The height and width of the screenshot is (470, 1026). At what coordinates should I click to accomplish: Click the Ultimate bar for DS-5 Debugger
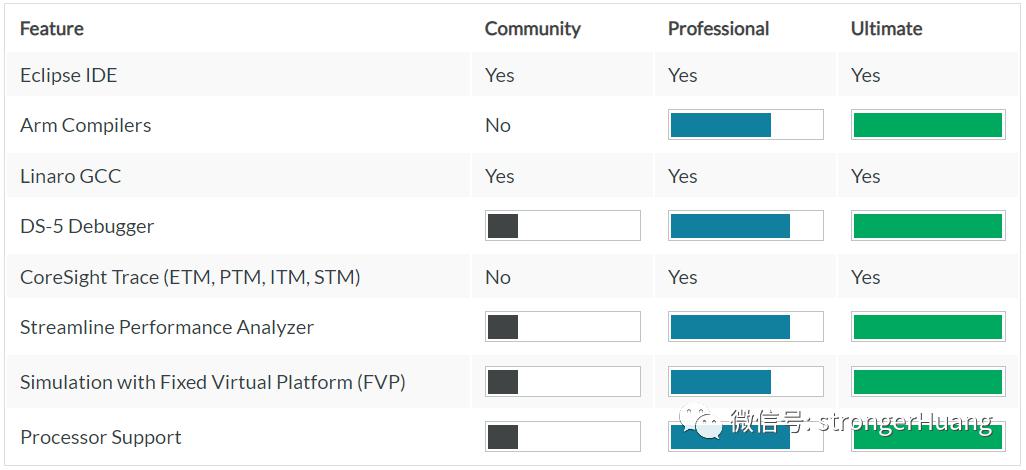928,226
